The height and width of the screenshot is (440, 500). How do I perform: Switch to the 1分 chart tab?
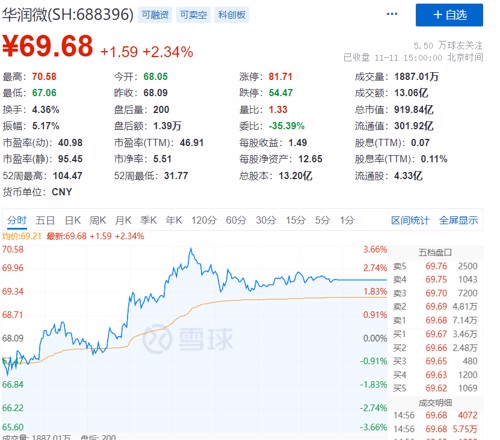point(347,220)
